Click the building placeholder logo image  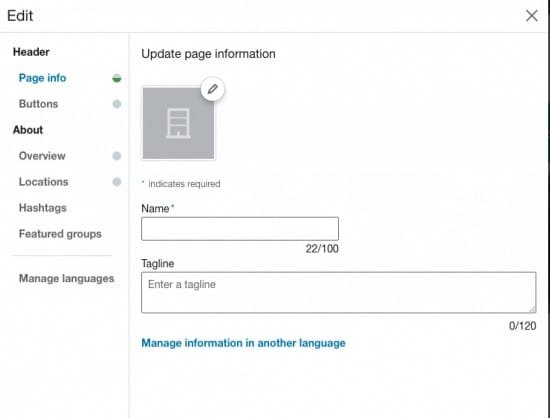click(178, 123)
